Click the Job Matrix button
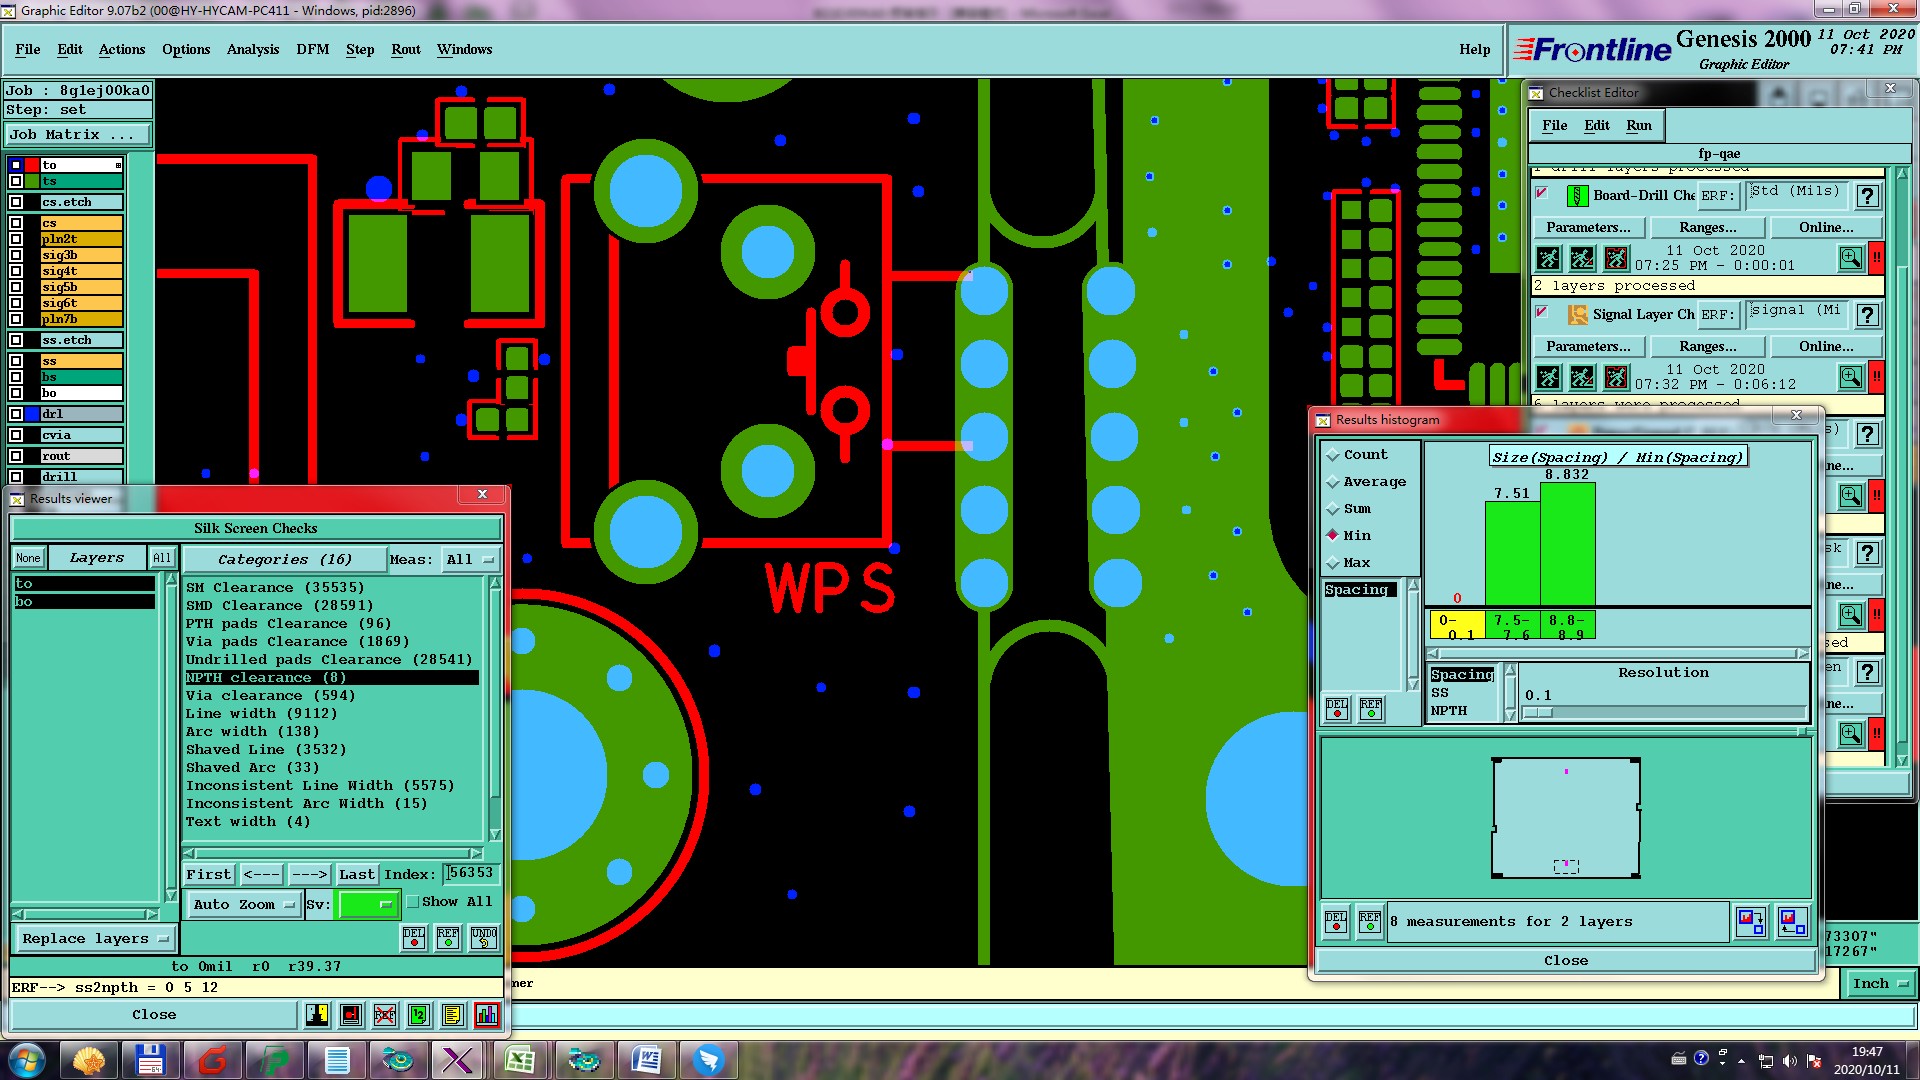Screen dimensions: 1920x1080 coord(78,135)
